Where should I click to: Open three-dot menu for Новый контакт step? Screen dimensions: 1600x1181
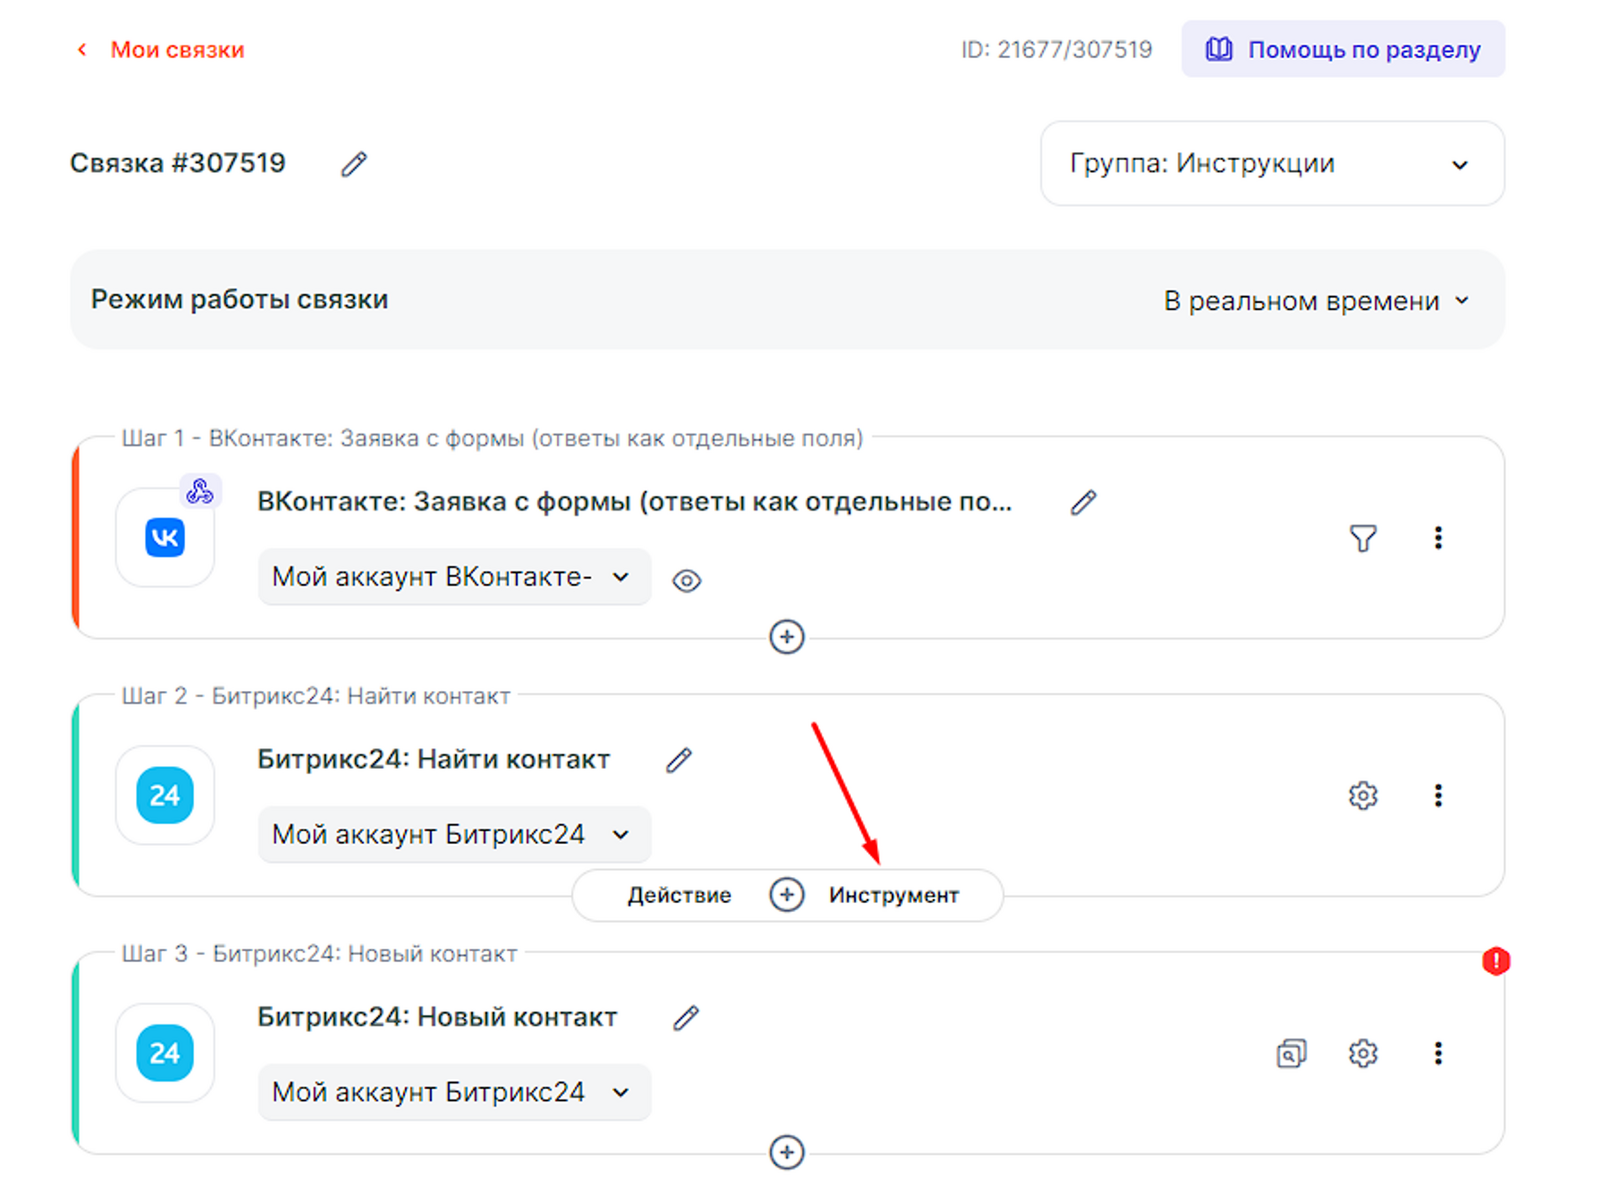pyautogui.click(x=1438, y=1053)
